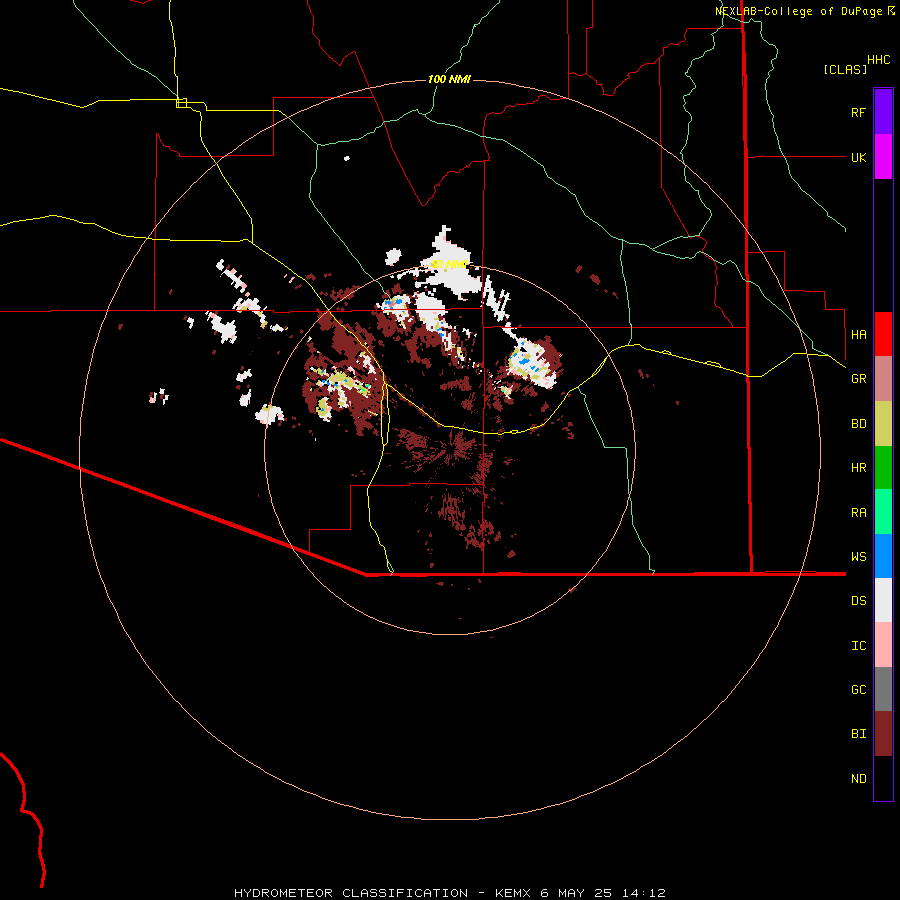900x900 pixels.
Task: Click the small square marker on yellow highway line
Action: click(181, 103)
